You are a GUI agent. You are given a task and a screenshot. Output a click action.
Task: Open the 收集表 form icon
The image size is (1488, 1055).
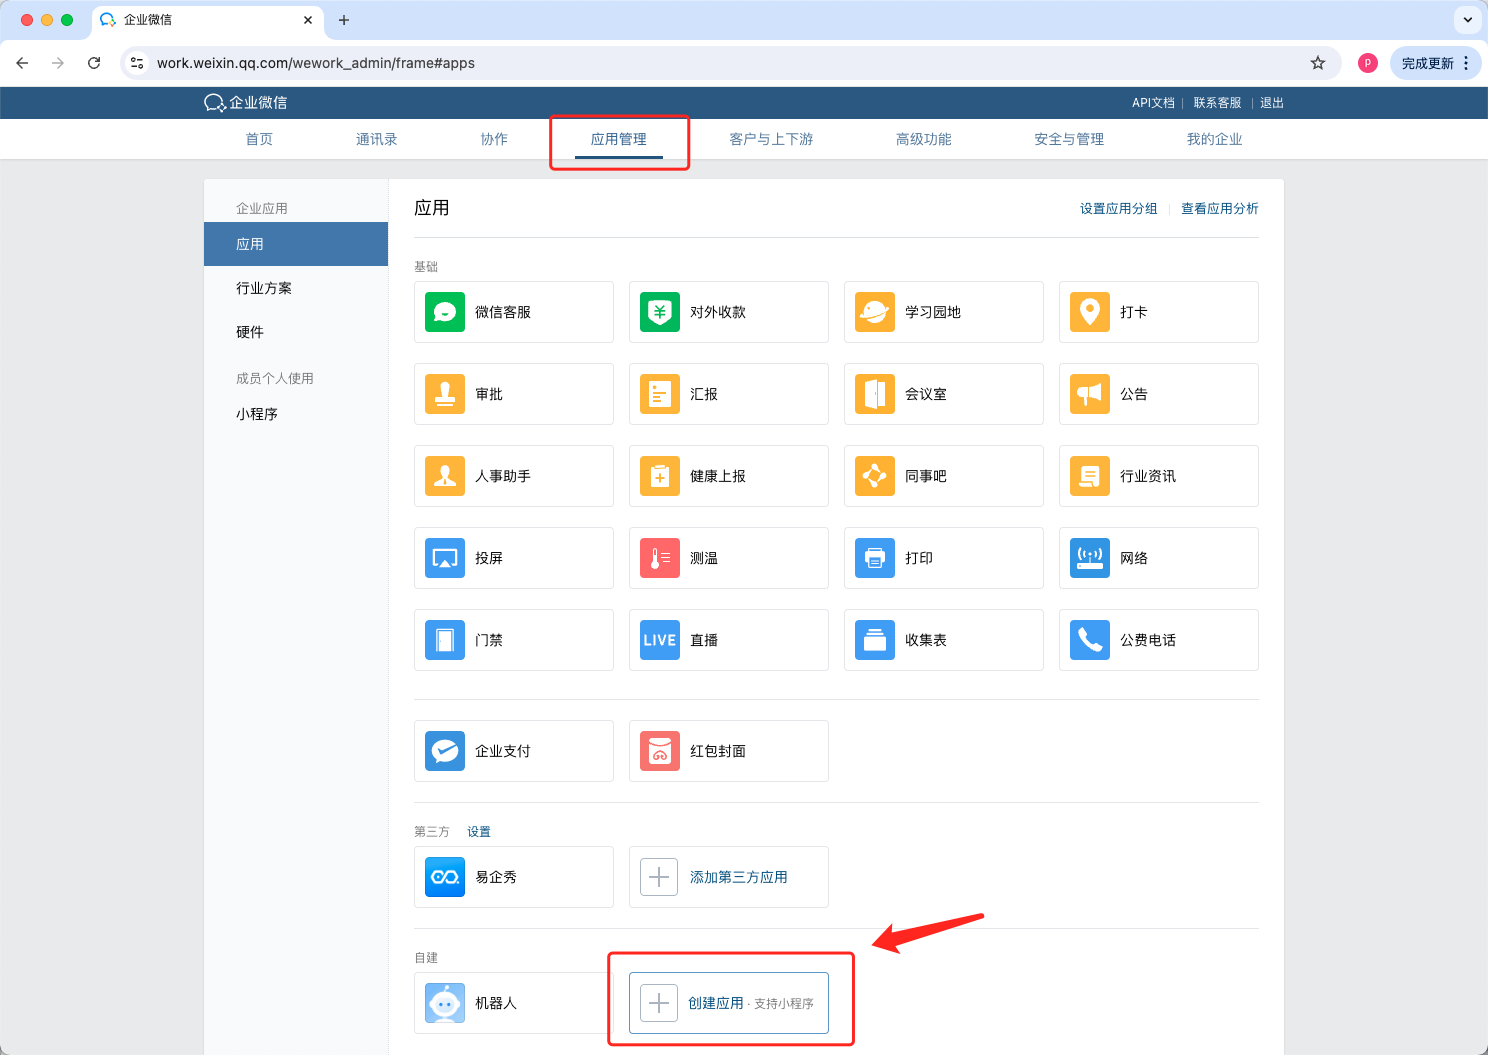coord(875,640)
